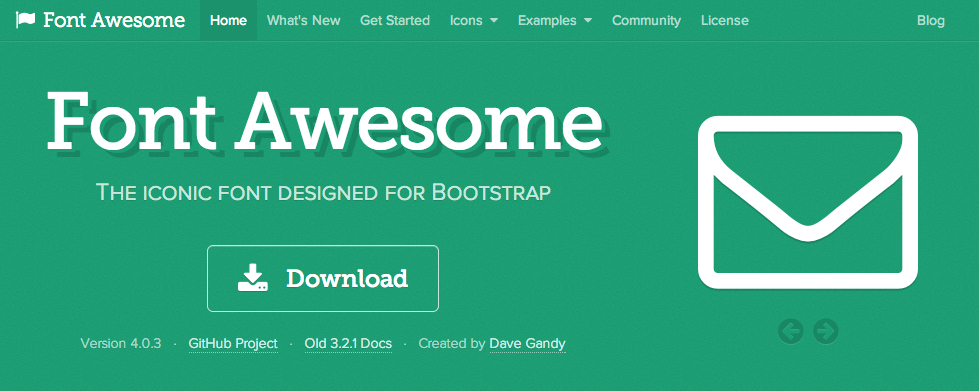Viewport: 979px width, 391px height.
Task: Click the download tray icon in button
Action: pyautogui.click(x=253, y=278)
